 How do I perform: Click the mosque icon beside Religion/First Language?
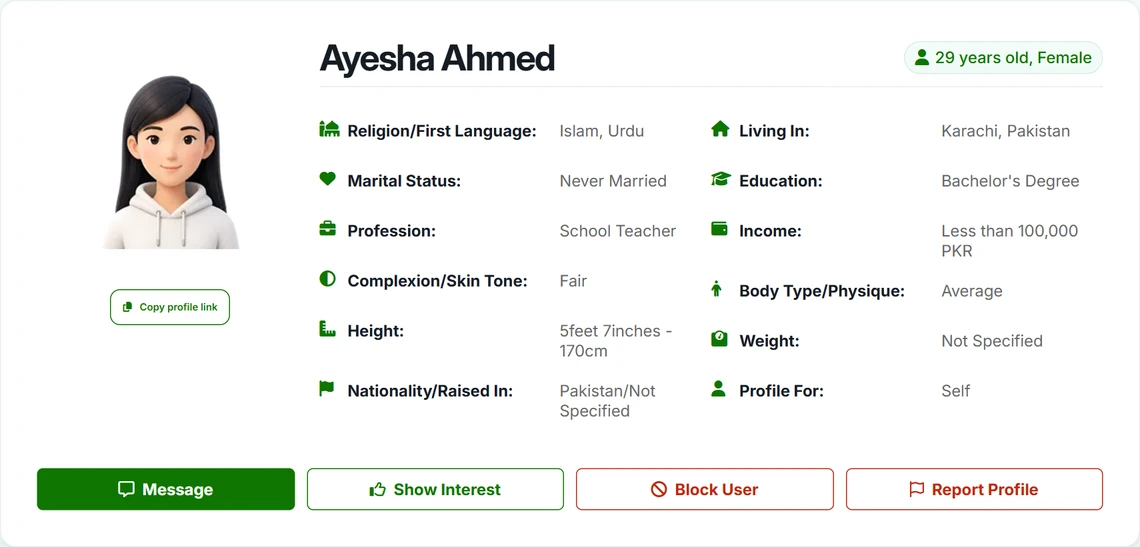click(329, 129)
